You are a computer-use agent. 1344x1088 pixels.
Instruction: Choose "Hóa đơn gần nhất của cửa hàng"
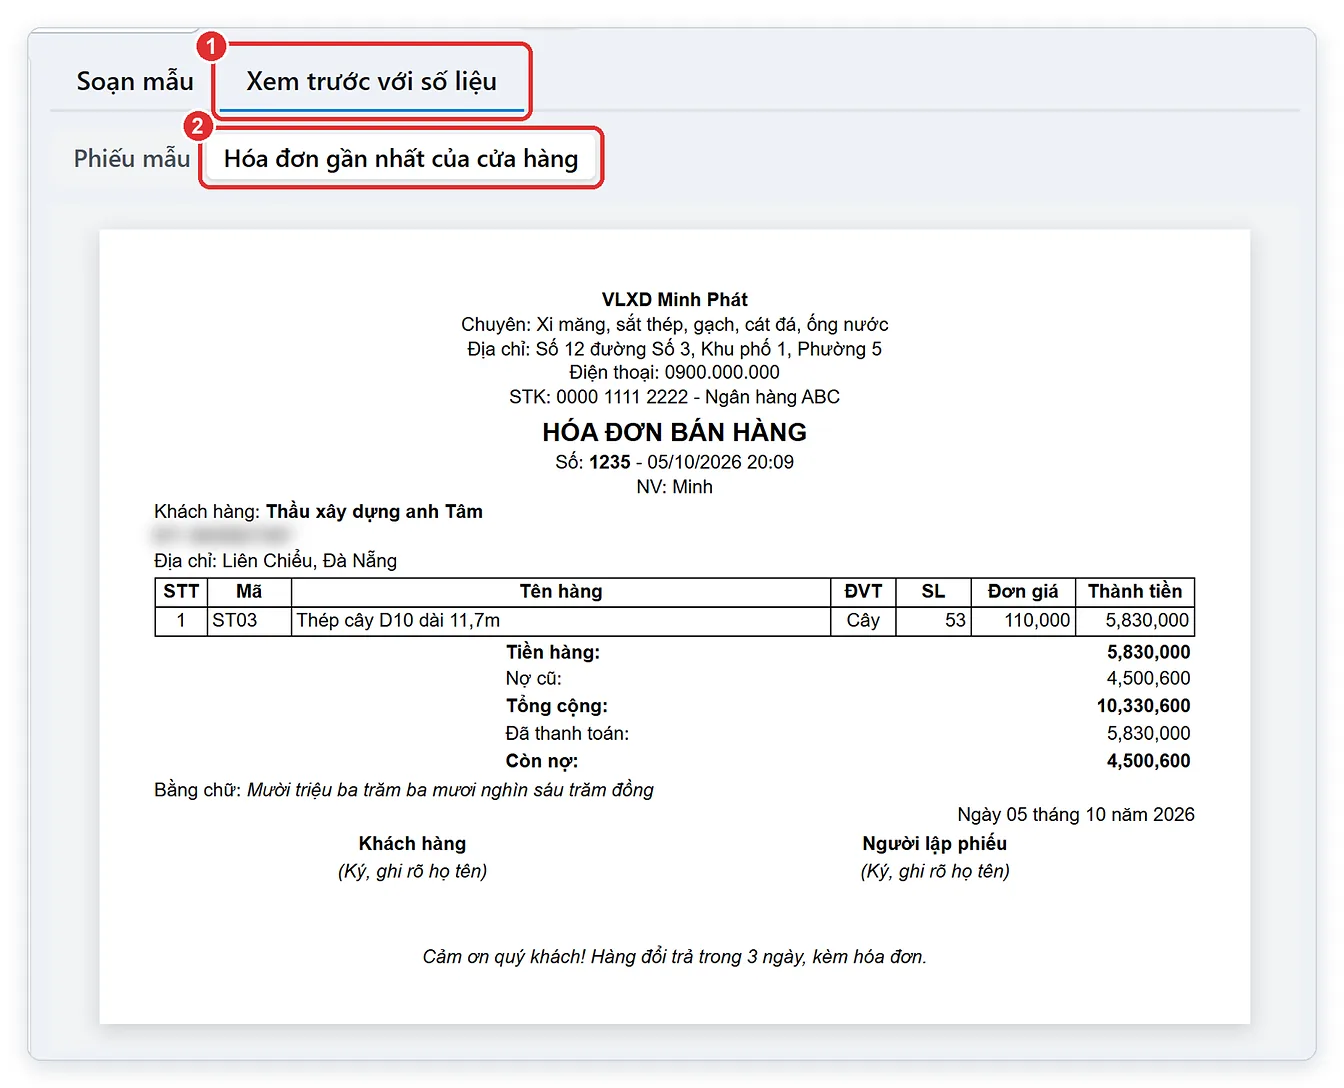[401, 158]
